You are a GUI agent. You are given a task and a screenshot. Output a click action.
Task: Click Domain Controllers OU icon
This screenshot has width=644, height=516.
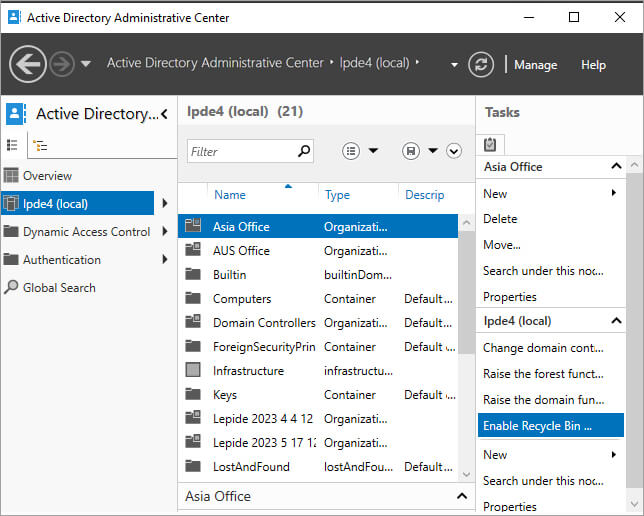tap(193, 322)
